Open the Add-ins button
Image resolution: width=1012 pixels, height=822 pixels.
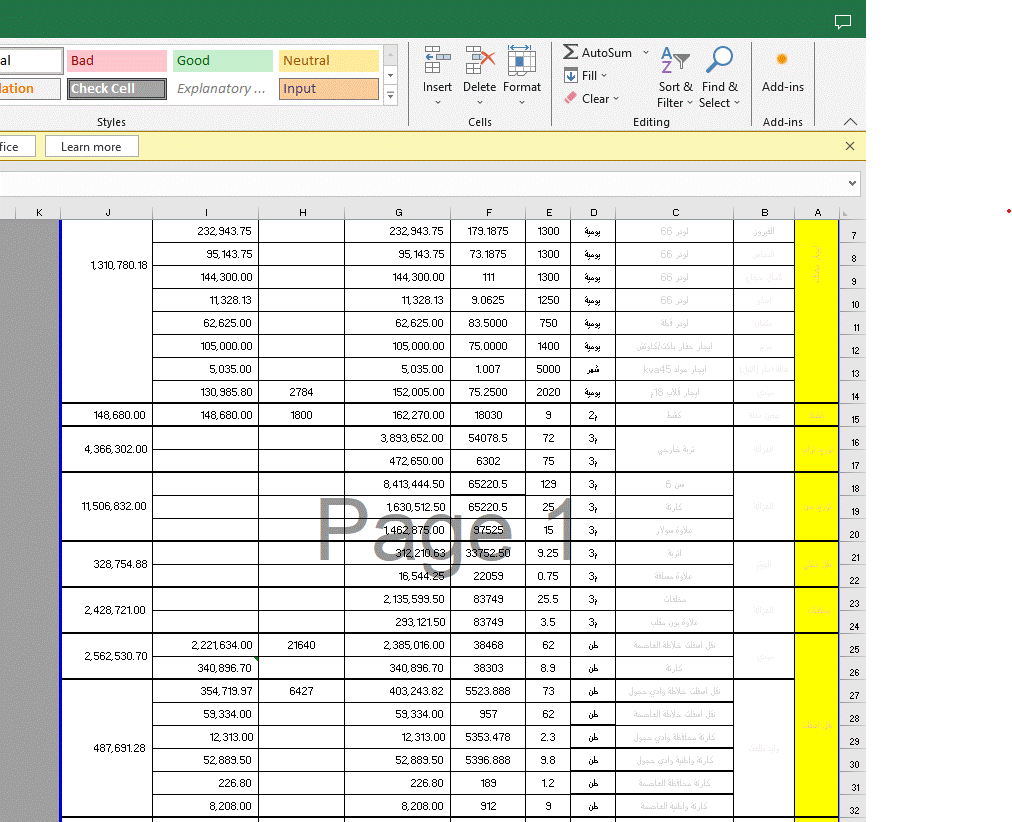click(x=782, y=70)
